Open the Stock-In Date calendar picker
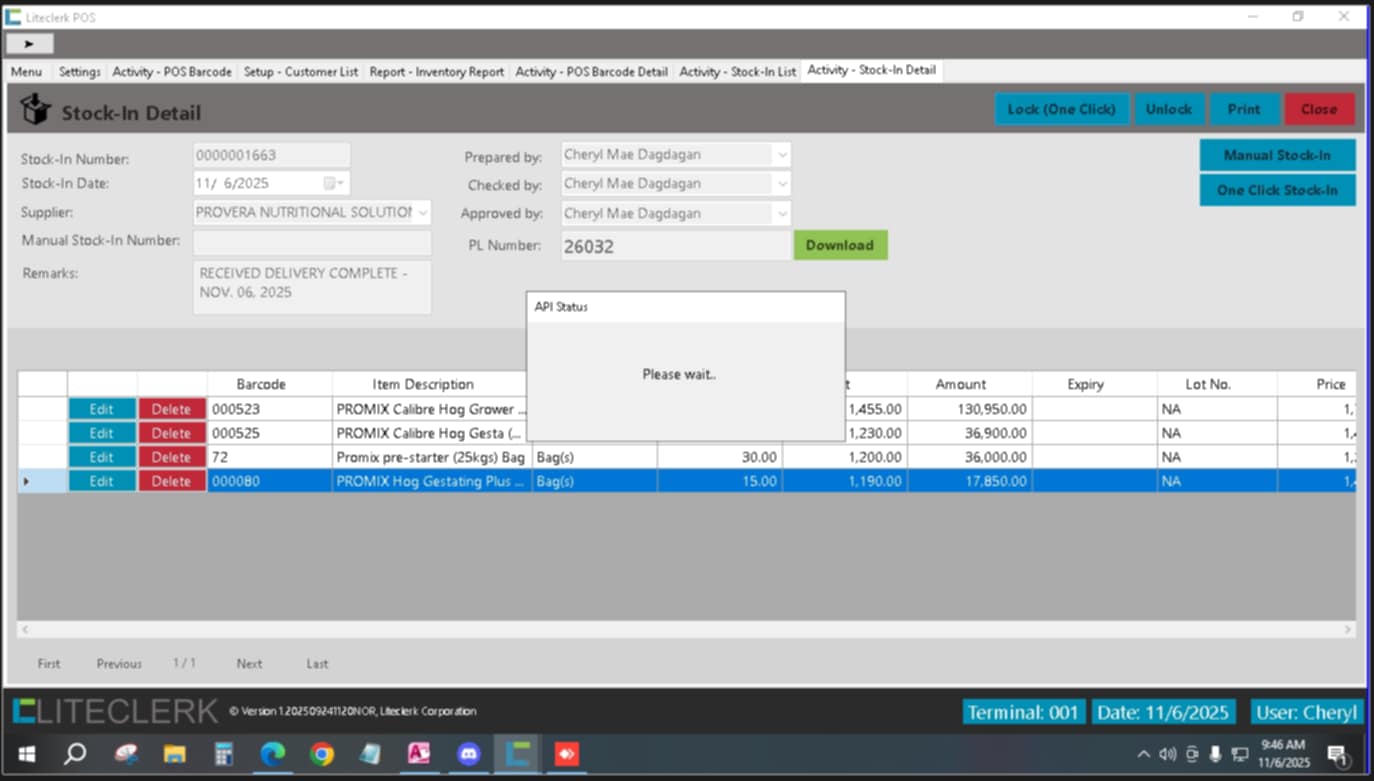 coord(333,184)
